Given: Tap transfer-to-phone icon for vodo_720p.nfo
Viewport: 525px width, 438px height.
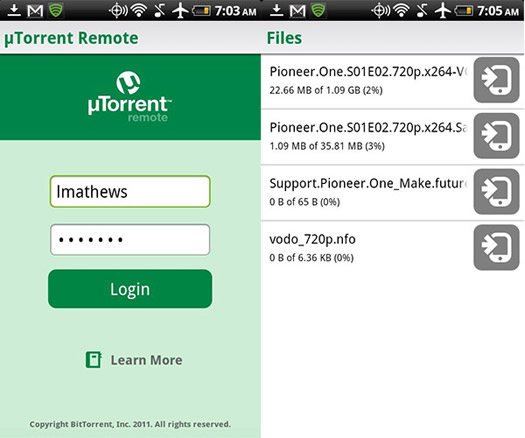Looking at the screenshot, I should (x=497, y=247).
